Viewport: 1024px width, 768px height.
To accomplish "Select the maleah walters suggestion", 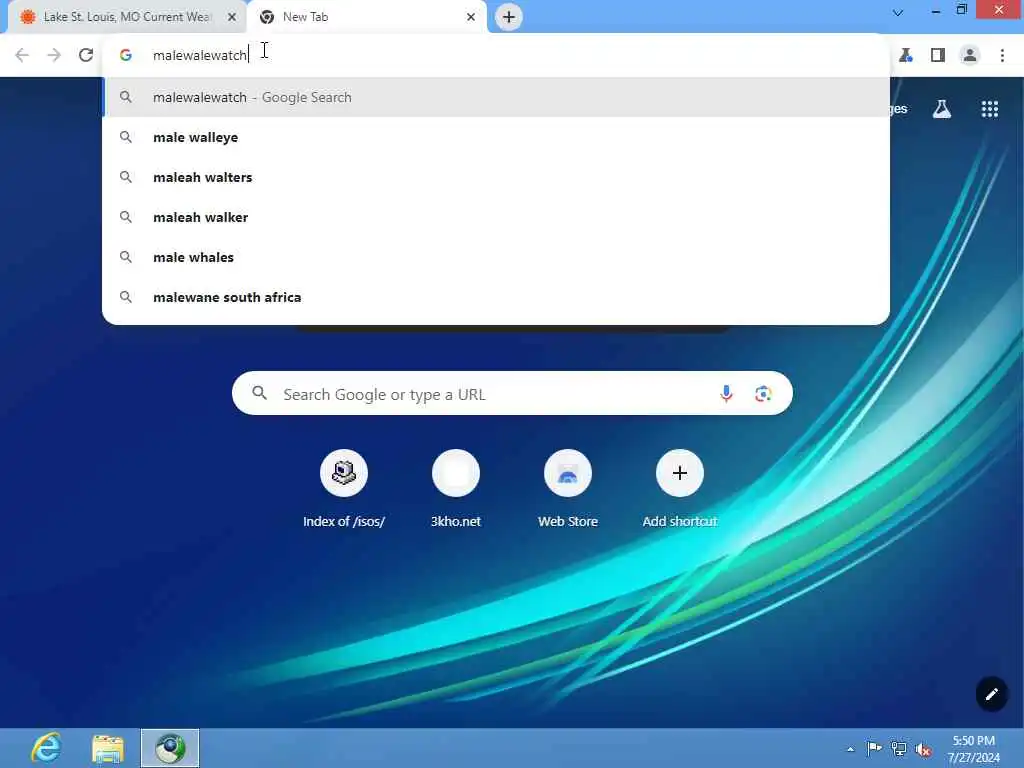I will pyautogui.click(x=496, y=177).
